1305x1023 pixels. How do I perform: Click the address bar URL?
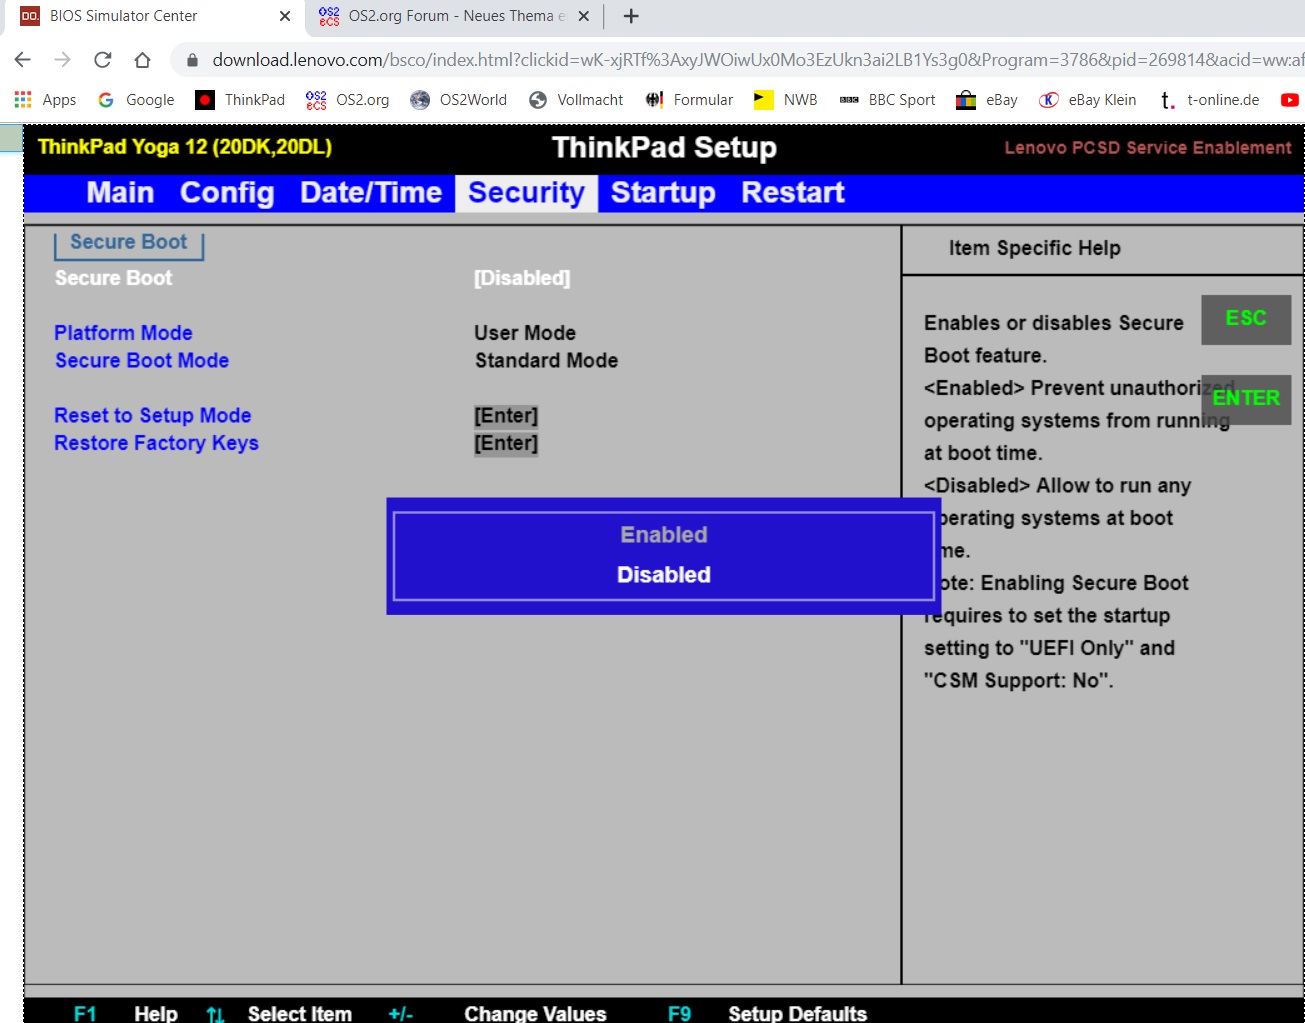point(757,60)
